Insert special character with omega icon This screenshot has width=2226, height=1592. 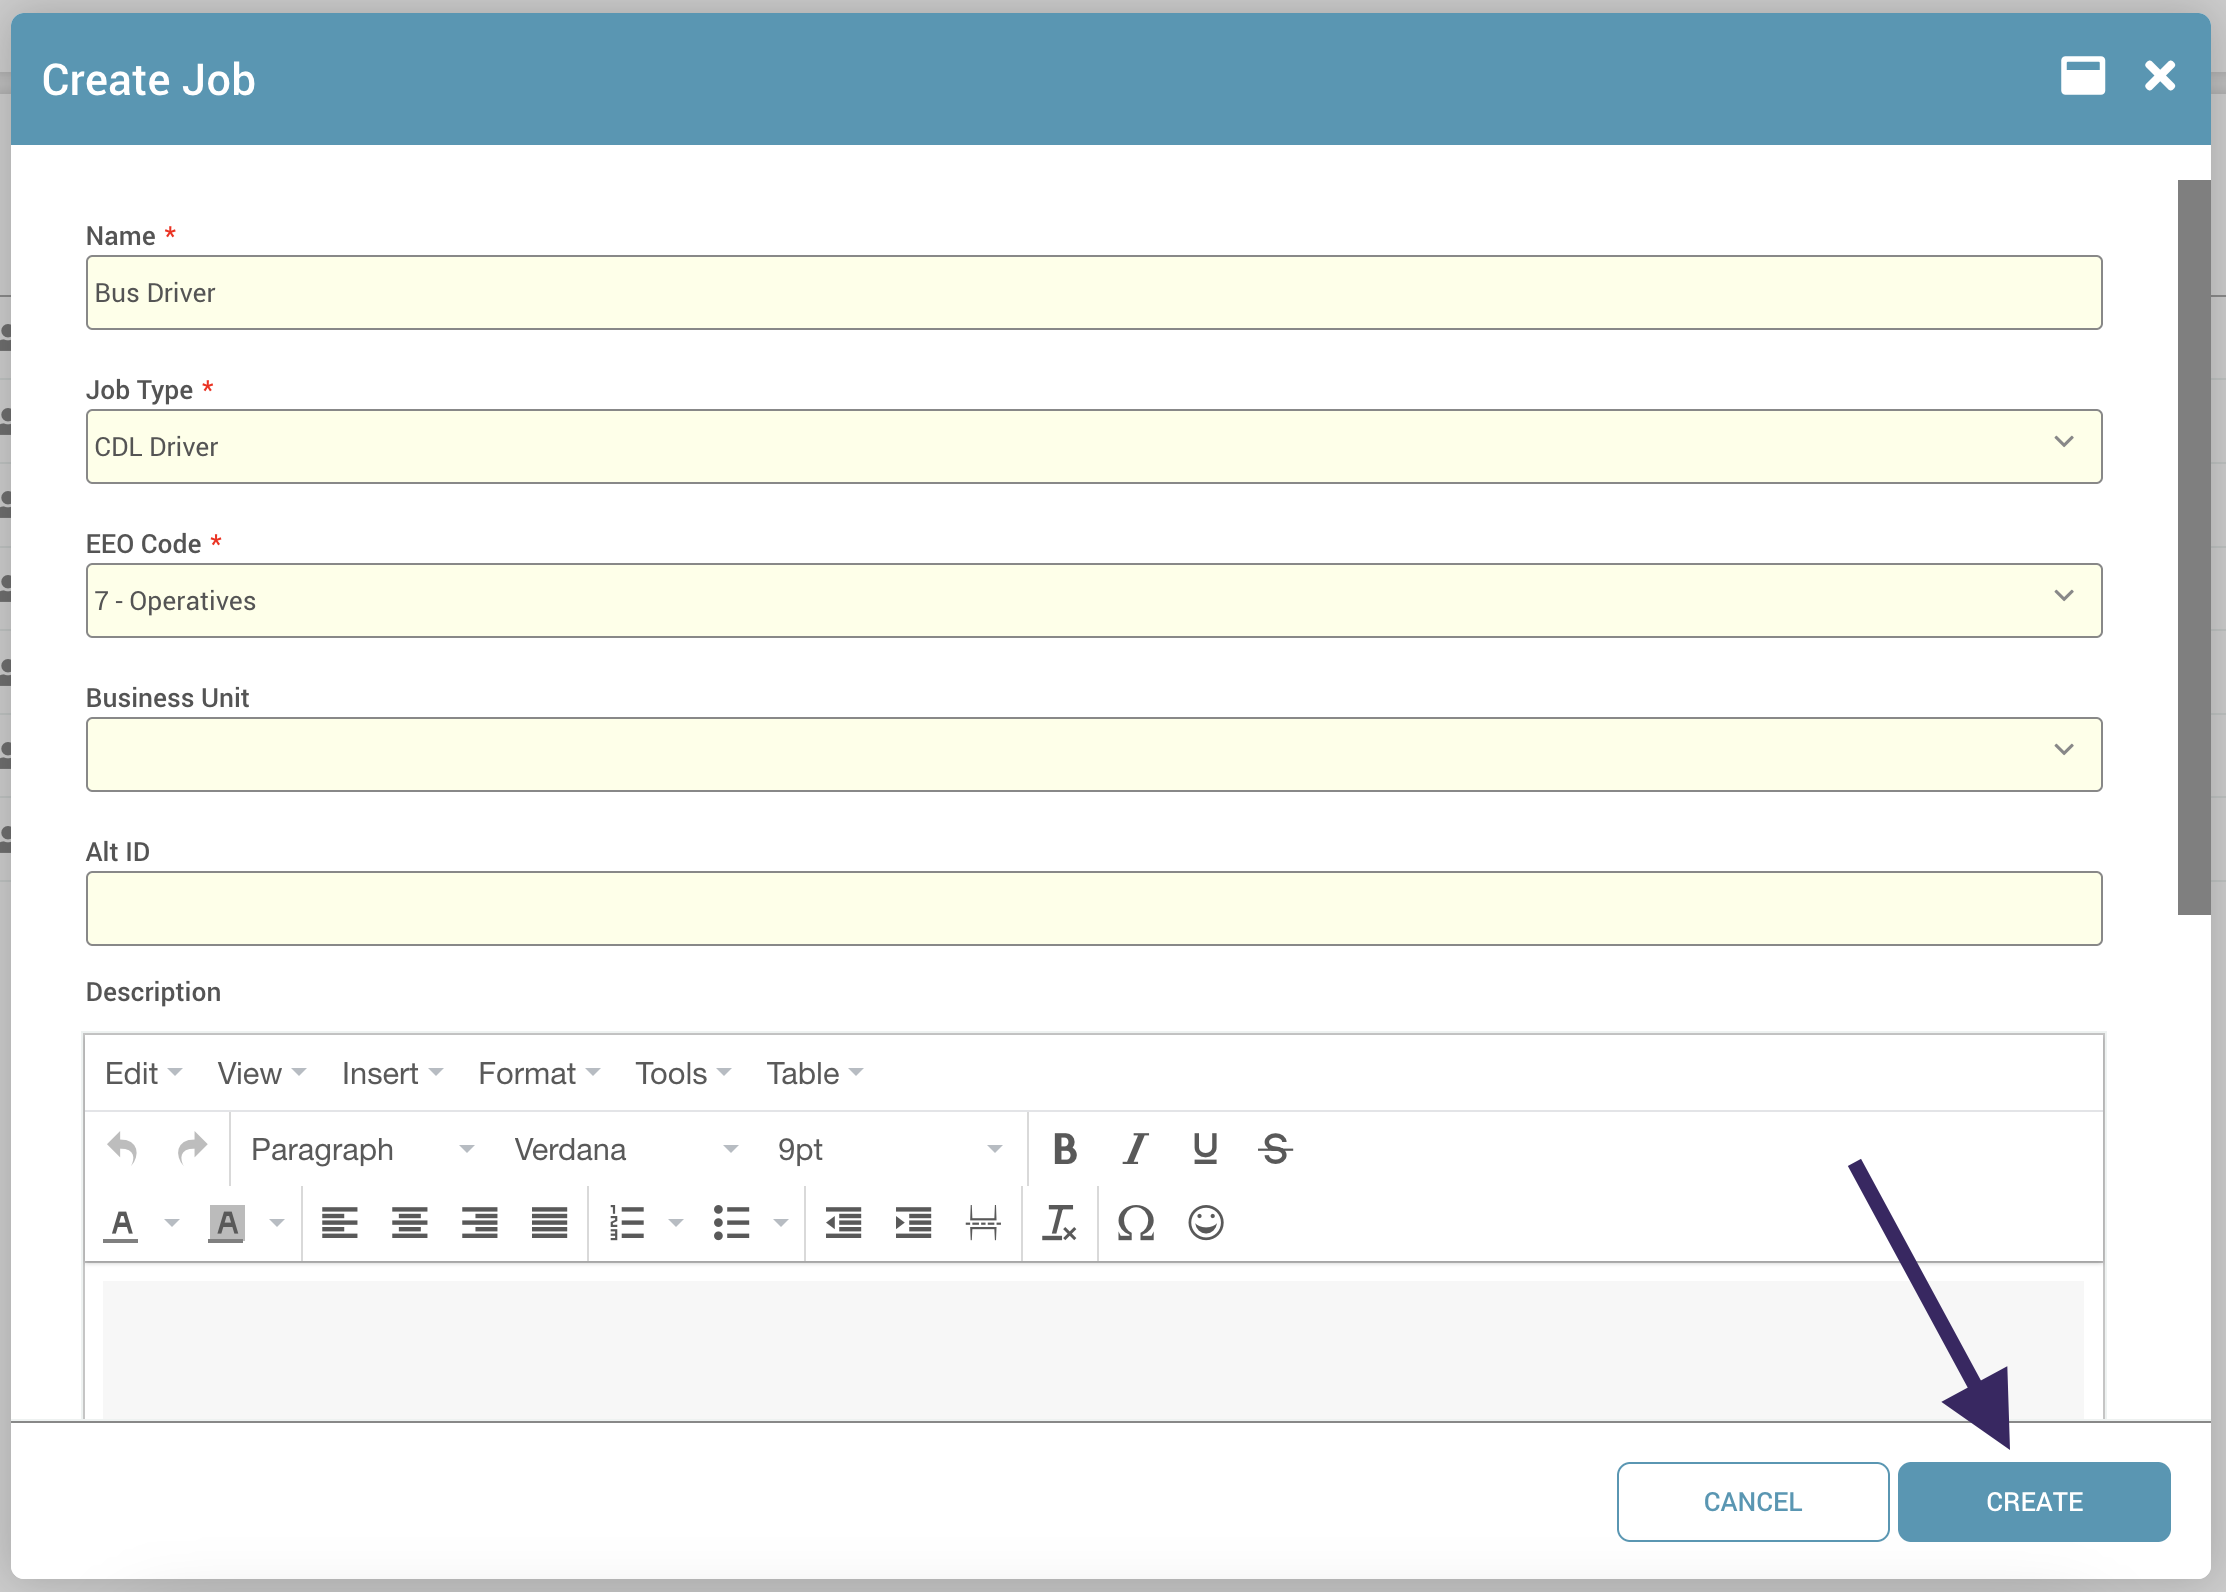[1136, 1222]
